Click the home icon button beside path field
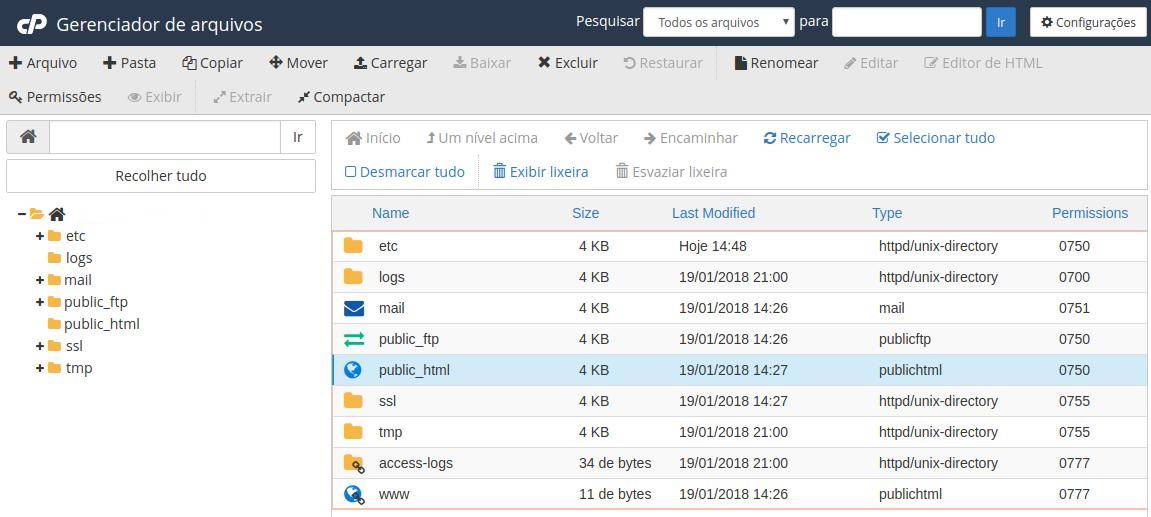Screen dimensions: 1151x517 pyautogui.click(x=28, y=137)
